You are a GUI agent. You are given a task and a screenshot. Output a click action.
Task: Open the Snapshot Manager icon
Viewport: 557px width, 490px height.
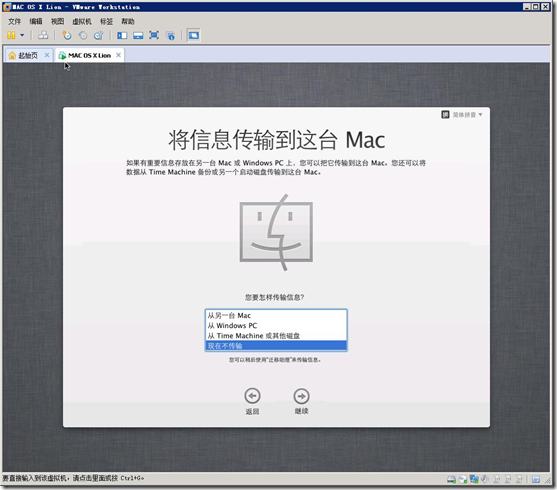point(98,35)
